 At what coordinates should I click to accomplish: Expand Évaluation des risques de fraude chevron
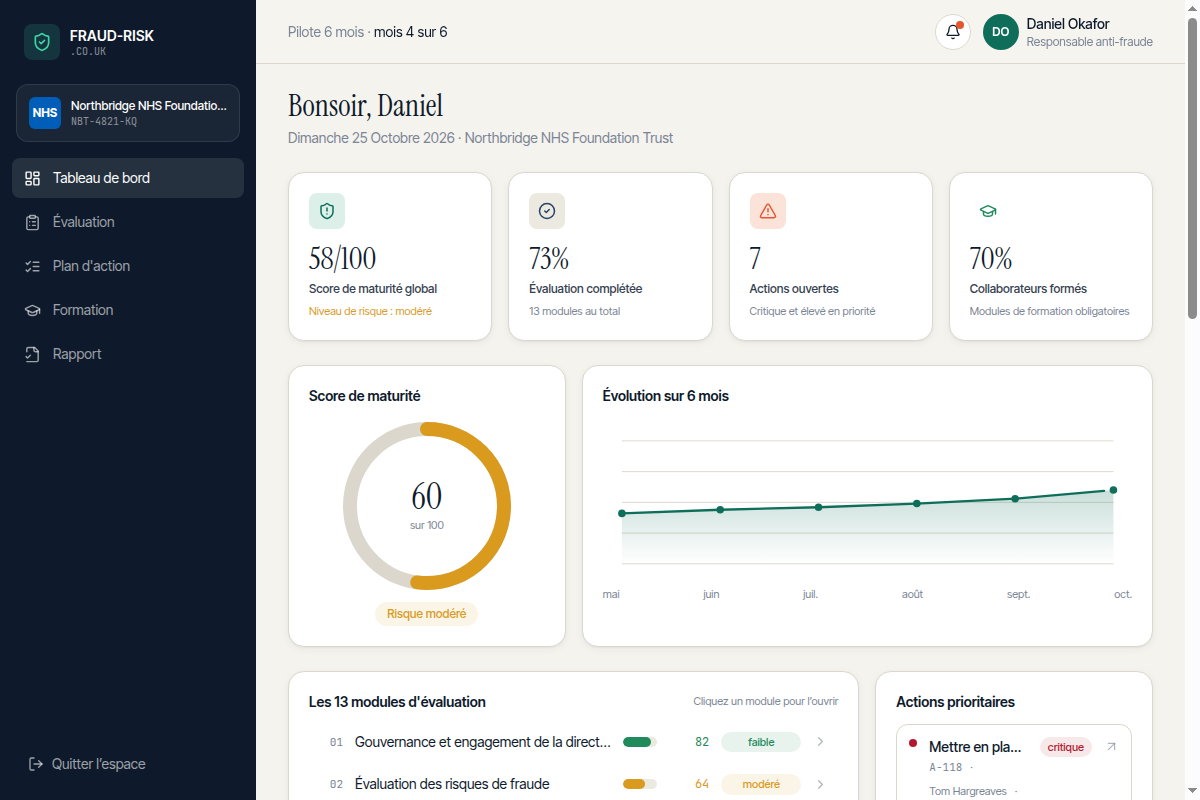pyautogui.click(x=820, y=784)
